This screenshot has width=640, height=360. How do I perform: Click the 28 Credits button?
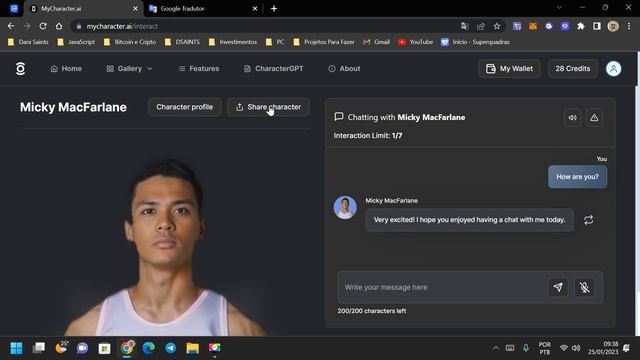pyautogui.click(x=573, y=69)
